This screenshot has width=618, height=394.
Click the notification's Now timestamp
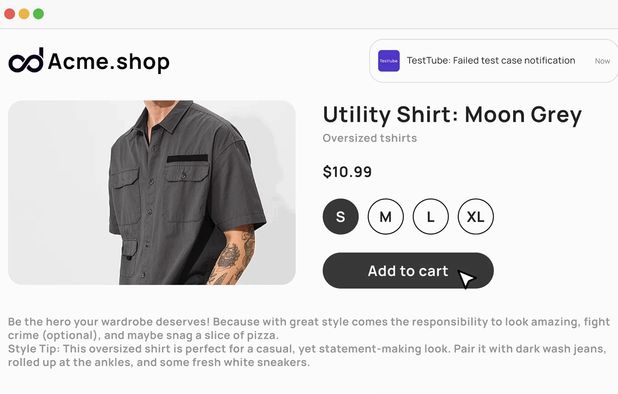(602, 61)
